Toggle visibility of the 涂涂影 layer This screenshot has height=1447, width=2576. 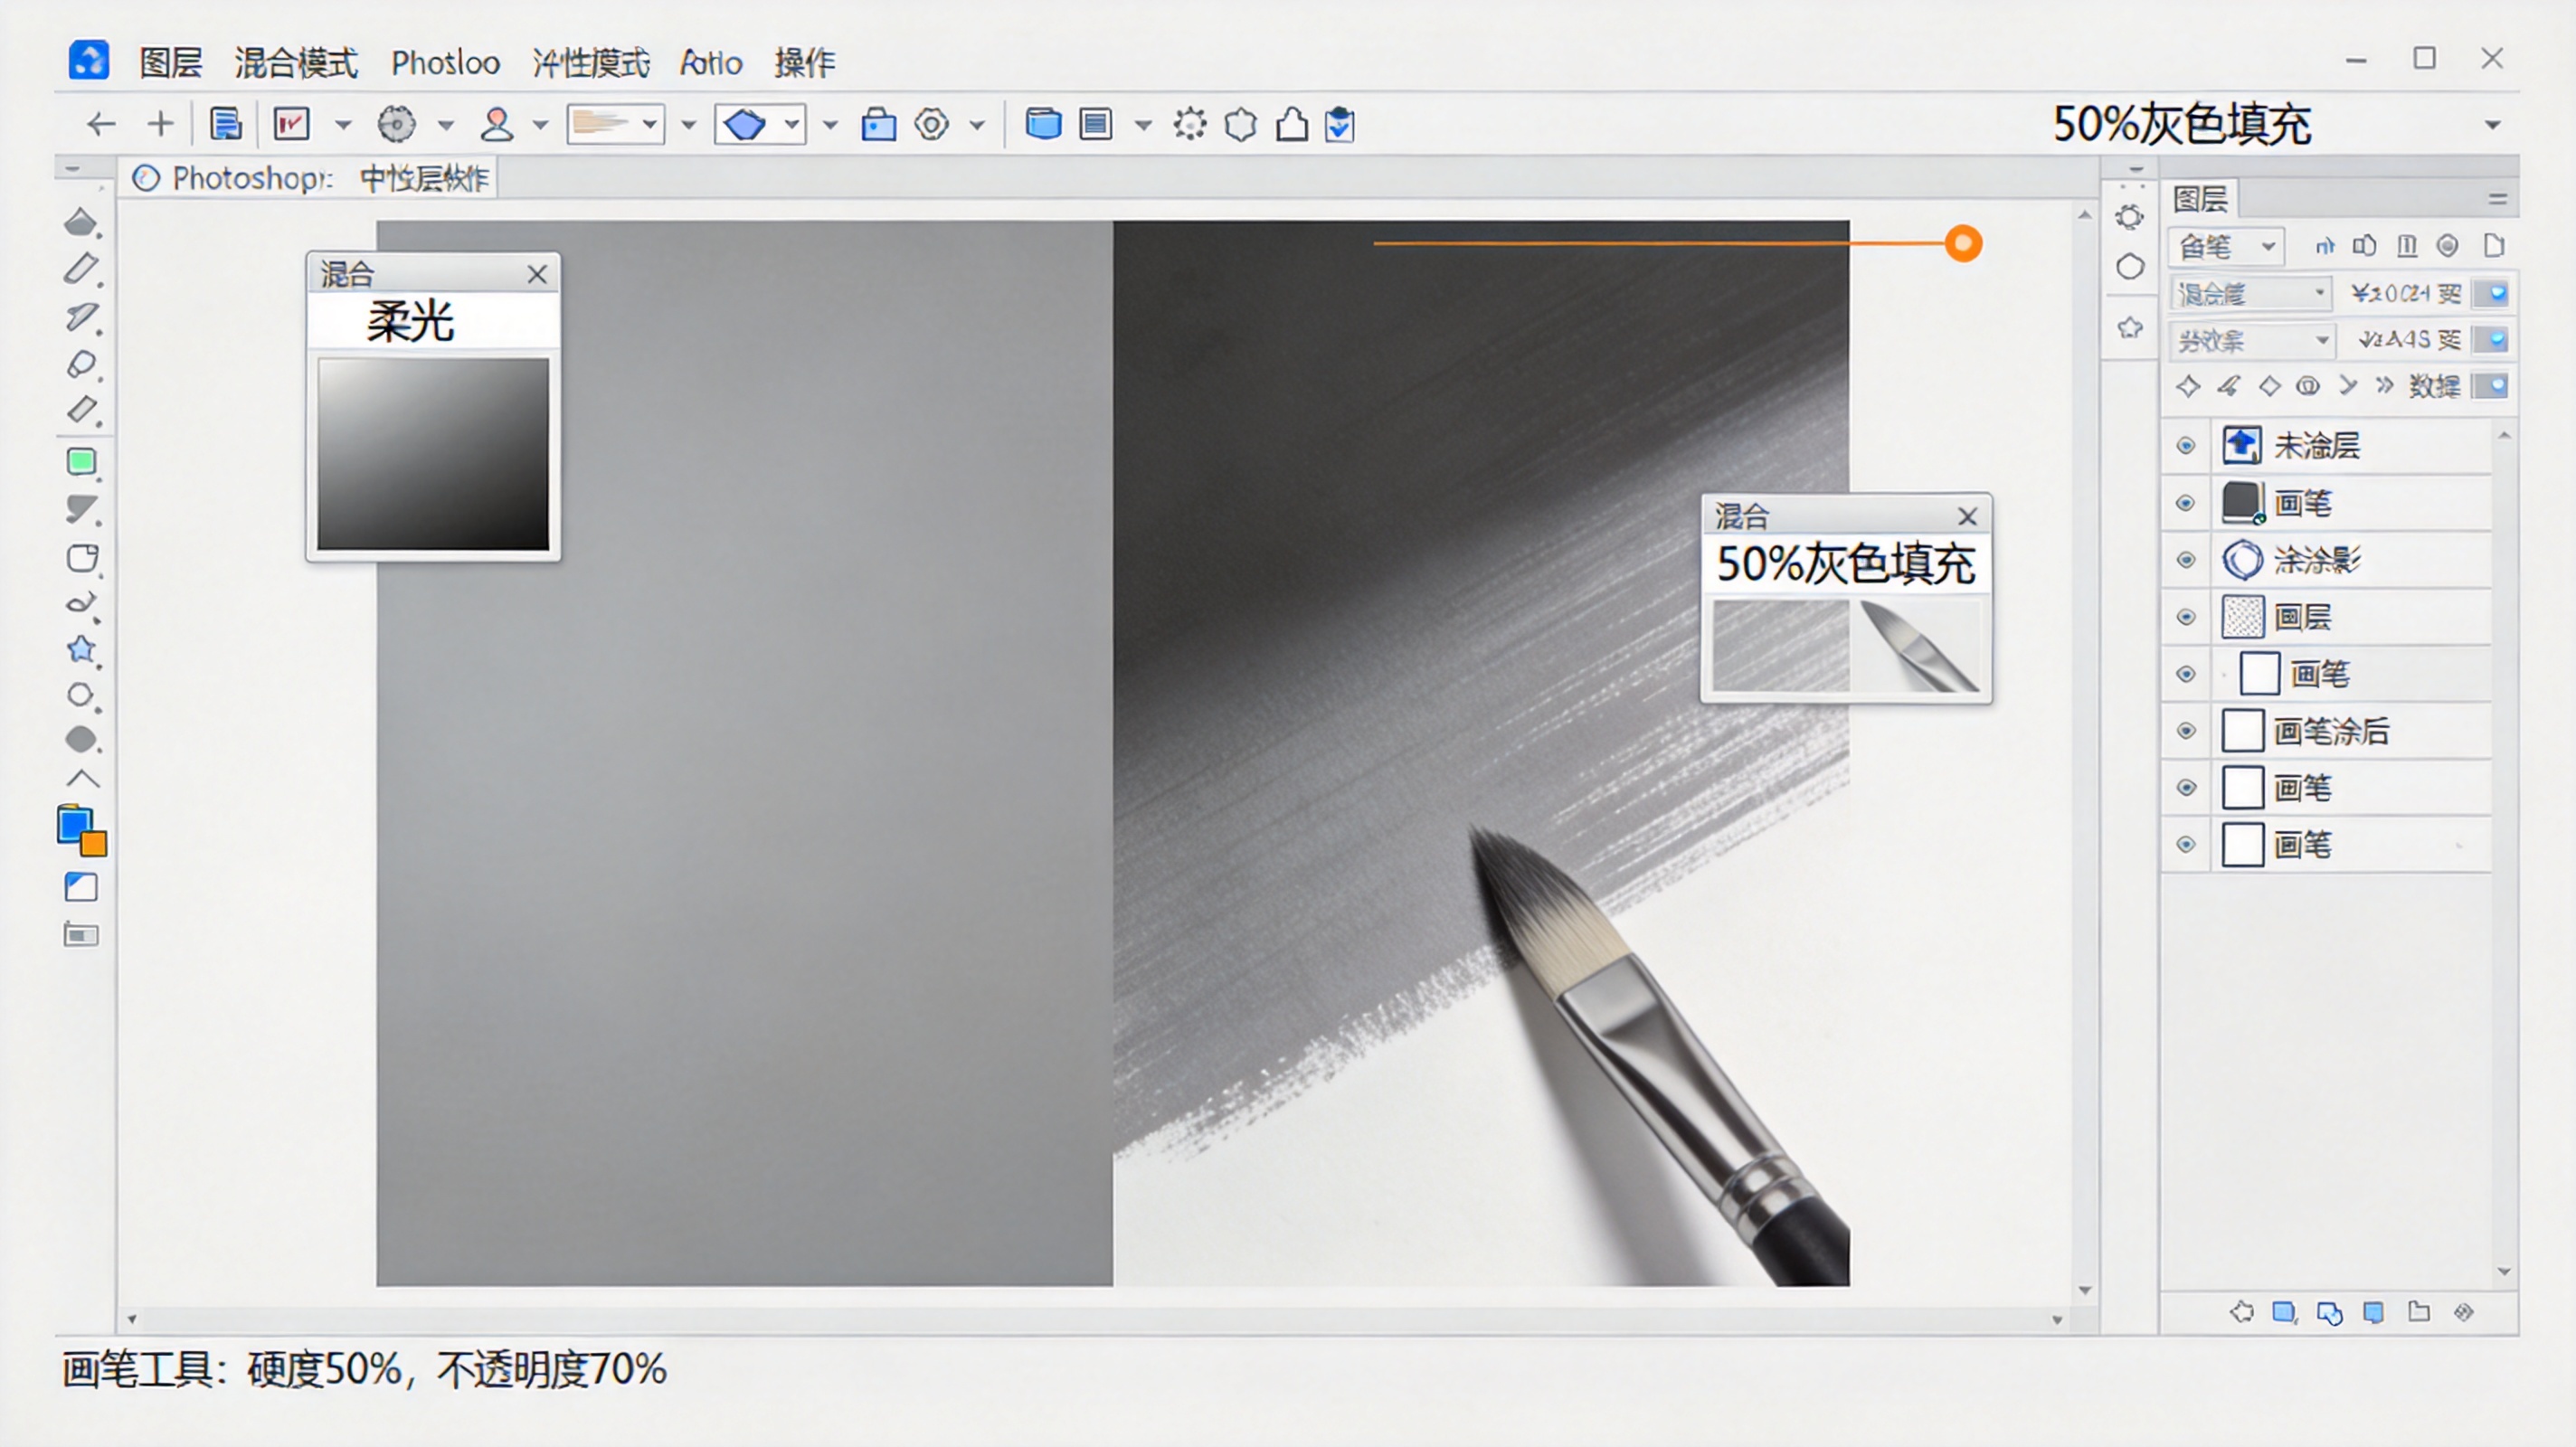click(x=2185, y=559)
